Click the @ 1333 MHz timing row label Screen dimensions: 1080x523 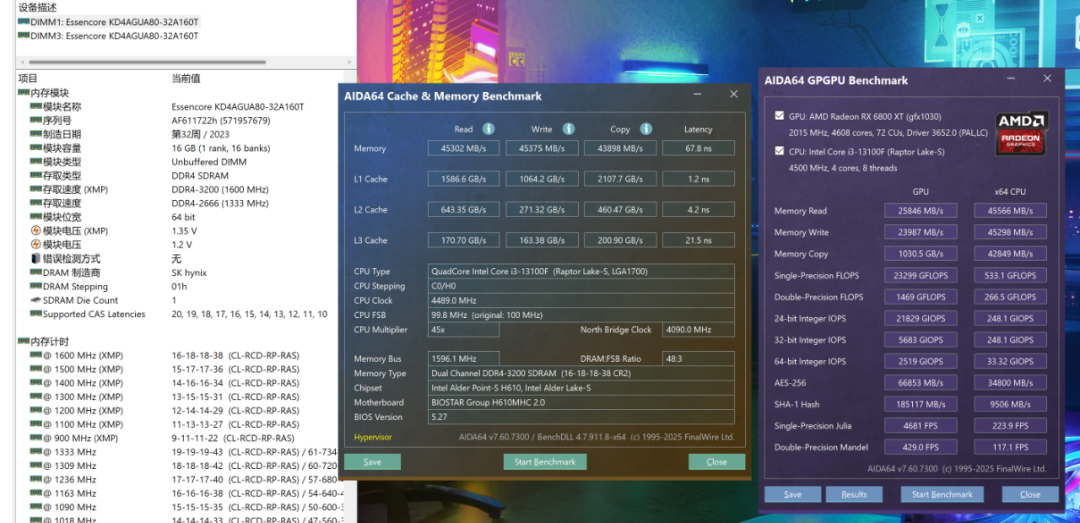[x=70, y=452]
